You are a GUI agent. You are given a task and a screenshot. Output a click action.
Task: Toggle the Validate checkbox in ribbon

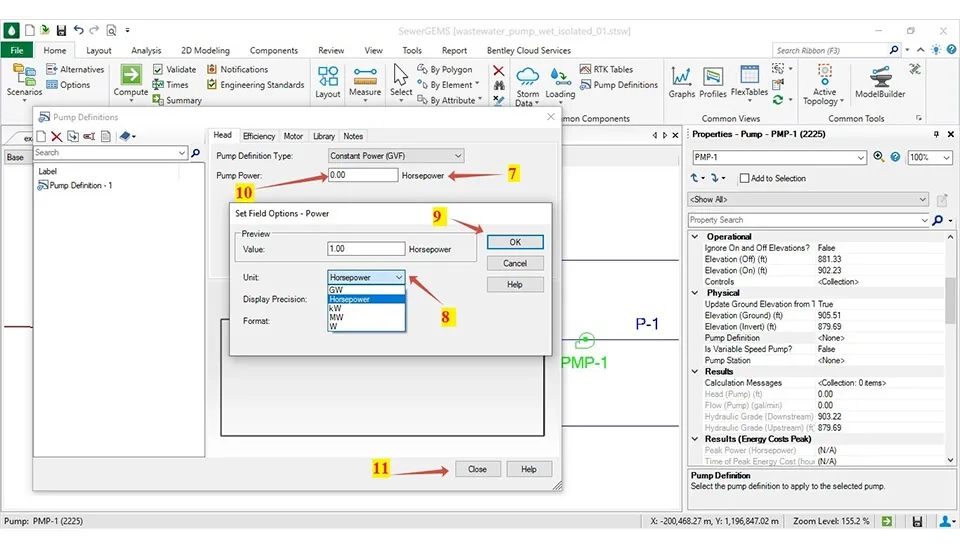[158, 69]
